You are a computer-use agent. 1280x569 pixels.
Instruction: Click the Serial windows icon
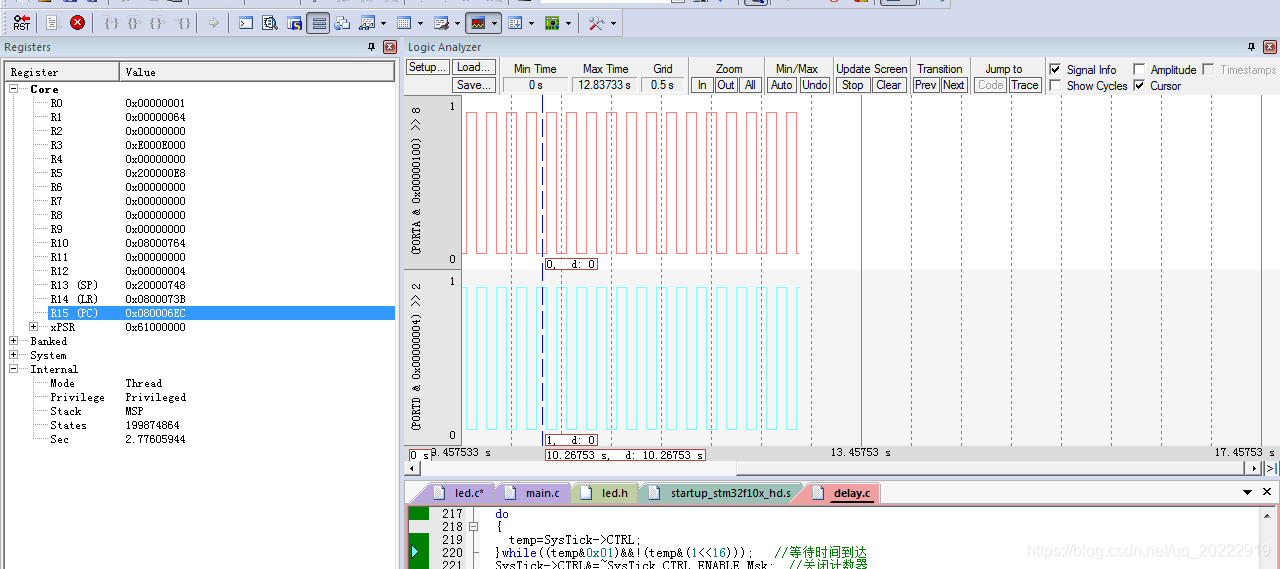click(441, 23)
